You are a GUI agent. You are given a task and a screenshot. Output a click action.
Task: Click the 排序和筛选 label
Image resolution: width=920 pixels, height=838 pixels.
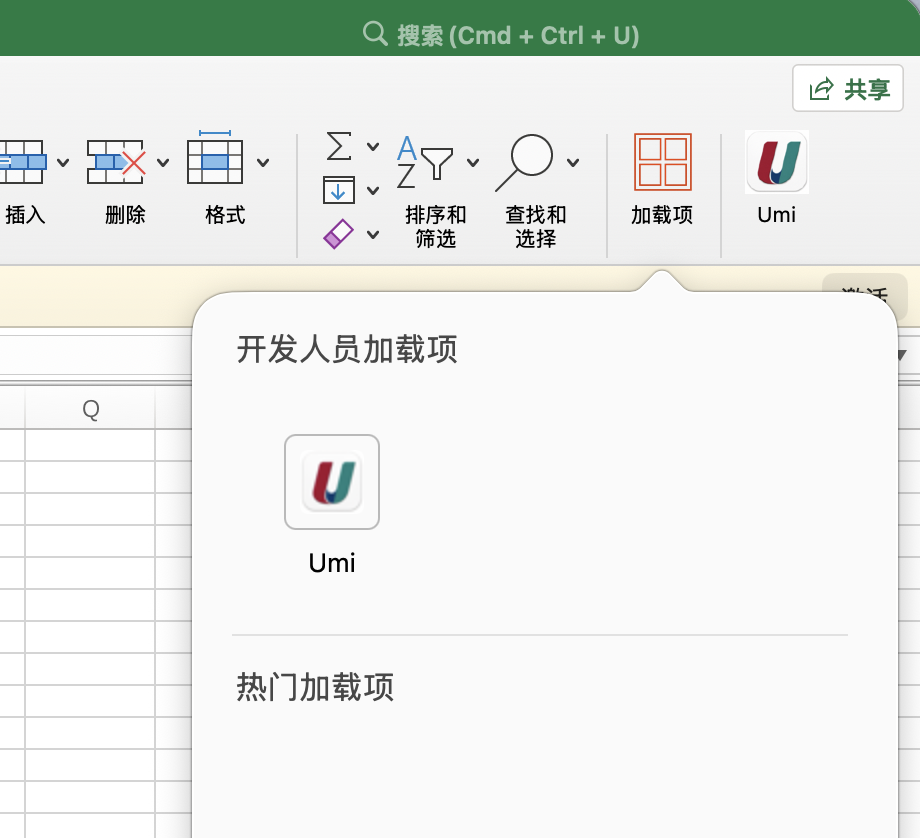tap(435, 227)
